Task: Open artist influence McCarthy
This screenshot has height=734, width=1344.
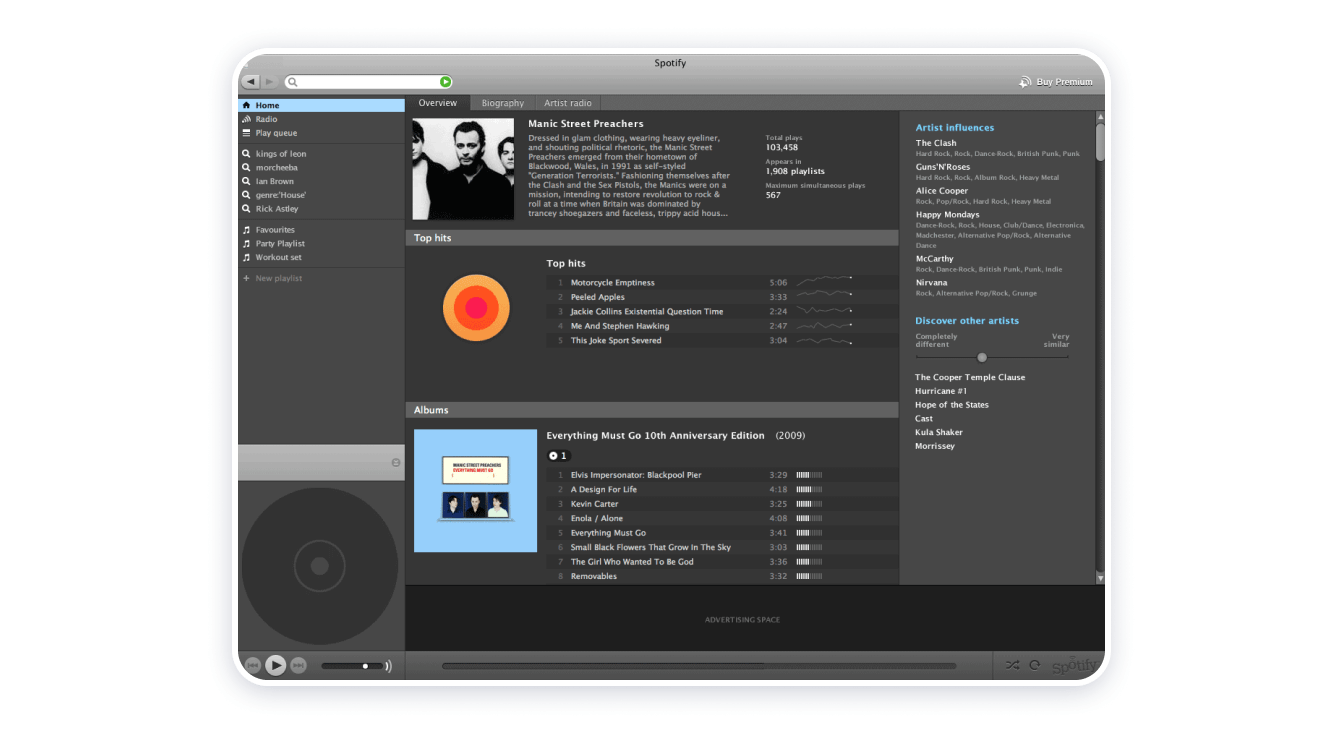Action: point(935,259)
